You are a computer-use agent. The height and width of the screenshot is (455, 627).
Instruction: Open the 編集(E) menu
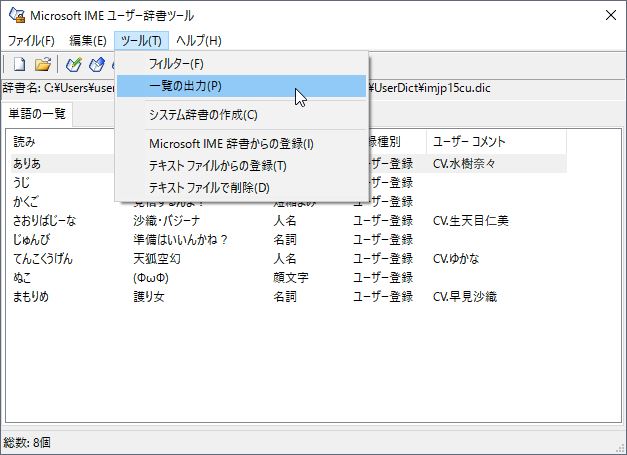88,41
